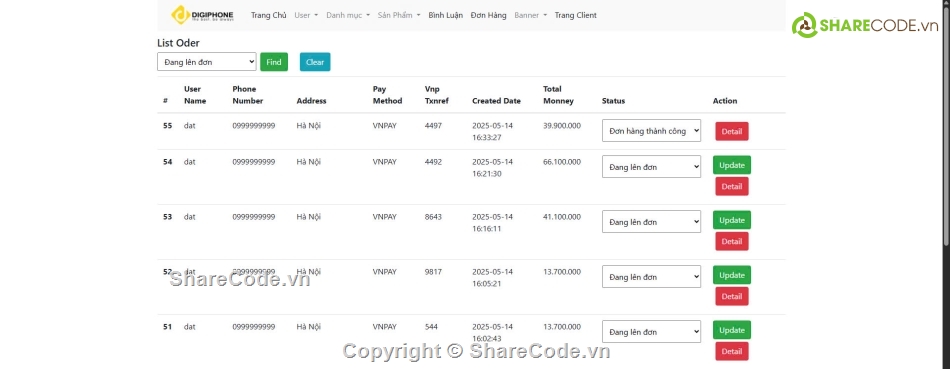Show Detail for order 53
The image size is (950, 369).
(x=732, y=241)
